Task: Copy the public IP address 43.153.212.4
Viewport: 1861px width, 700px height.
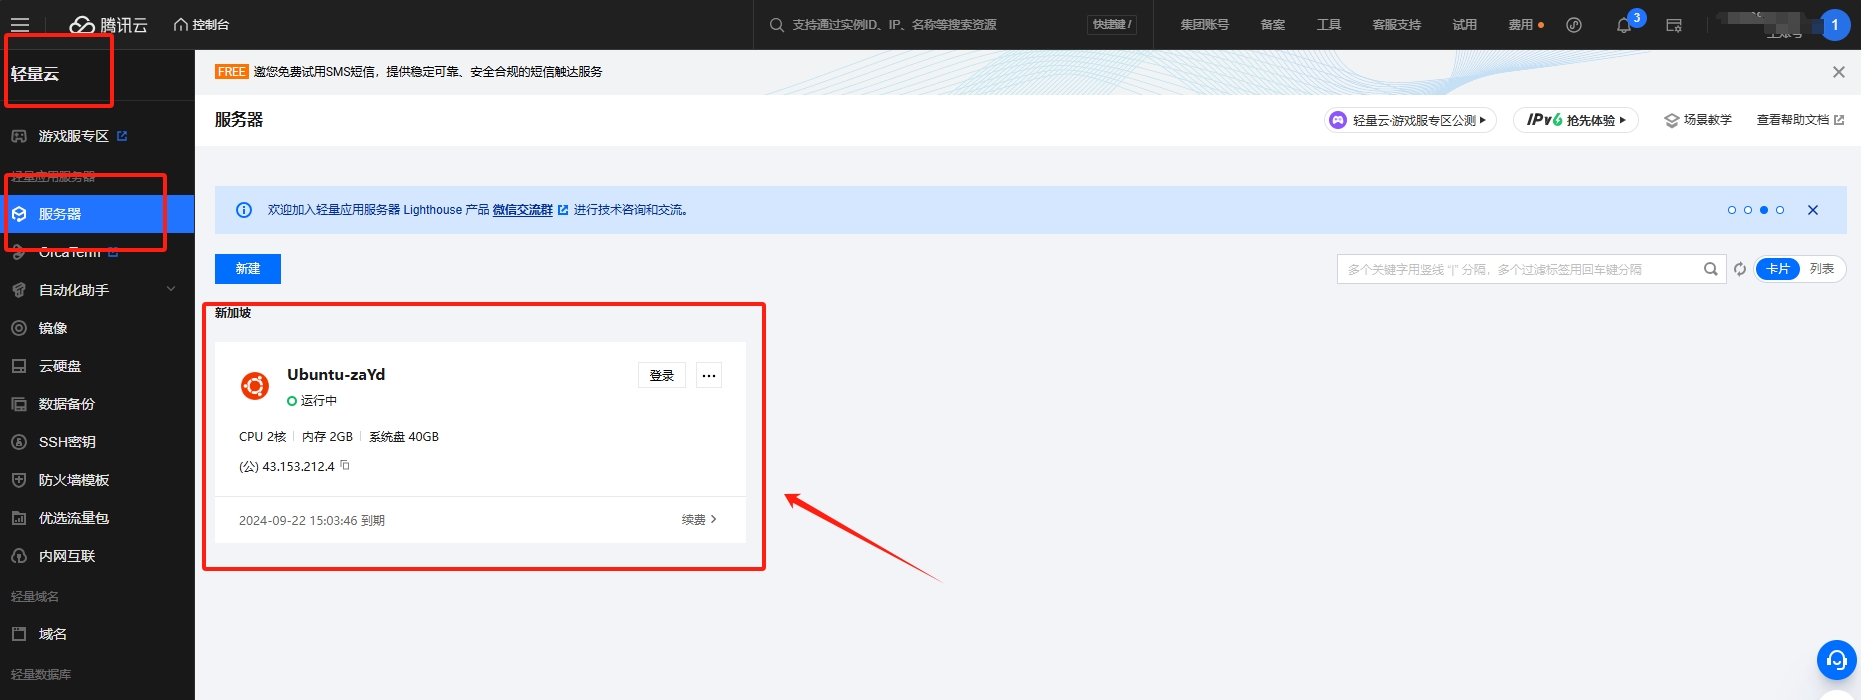Action: pos(345,465)
